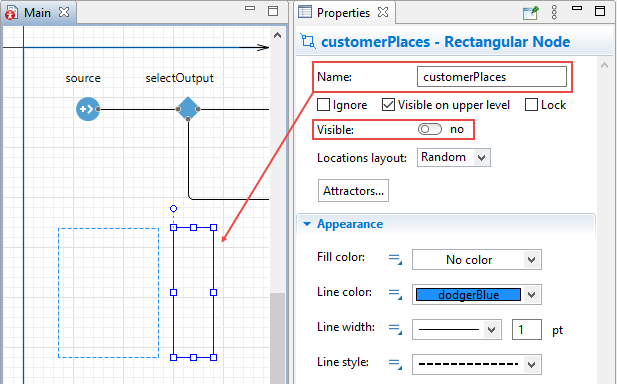This screenshot has height=384, width=617.
Task: Select the selectOutput diamond block
Action: click(x=188, y=109)
